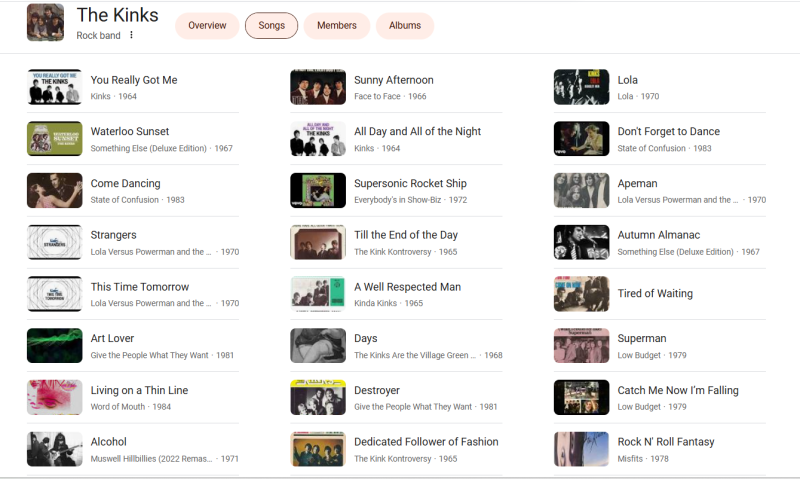
Task: Switch to the Overview tab
Action: (207, 25)
